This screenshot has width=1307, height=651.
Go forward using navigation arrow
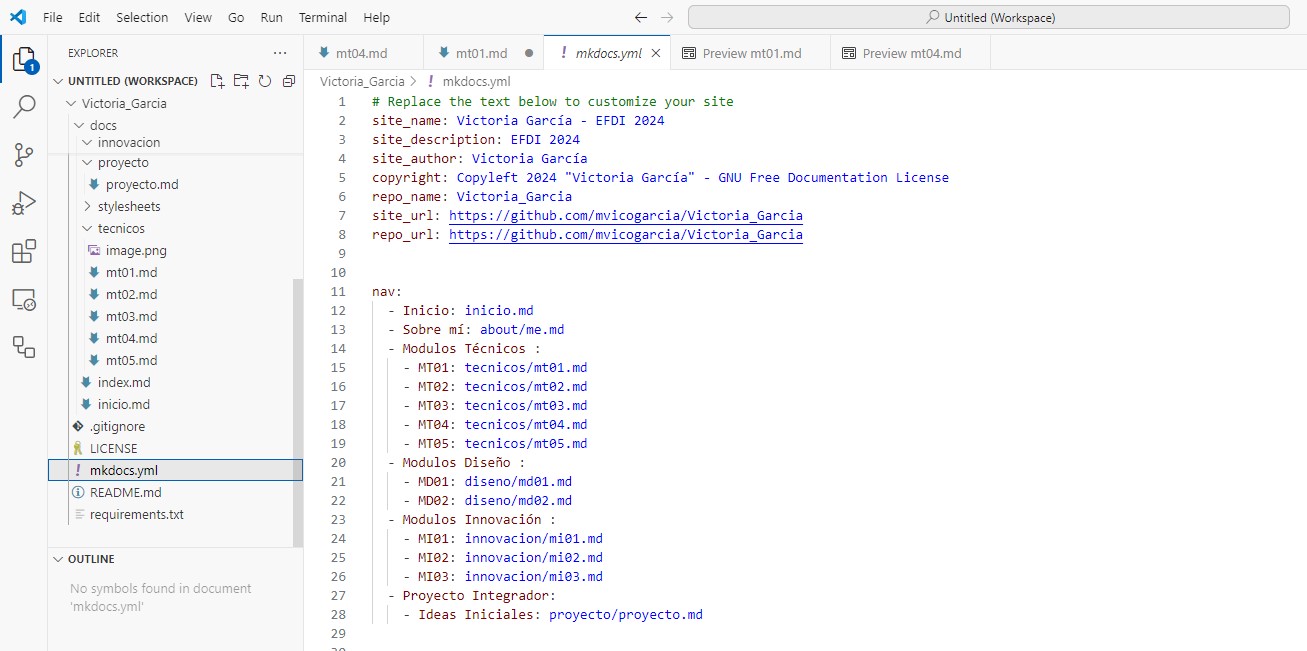coord(667,17)
